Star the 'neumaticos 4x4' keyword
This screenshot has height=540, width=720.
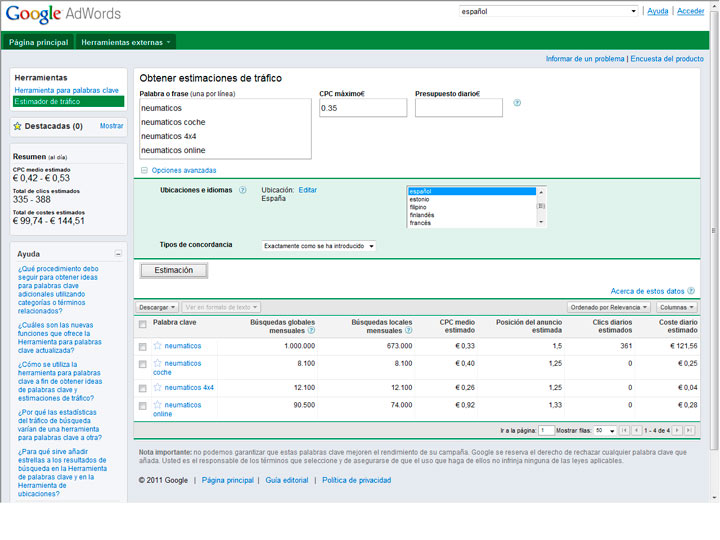pyautogui.click(x=157, y=387)
